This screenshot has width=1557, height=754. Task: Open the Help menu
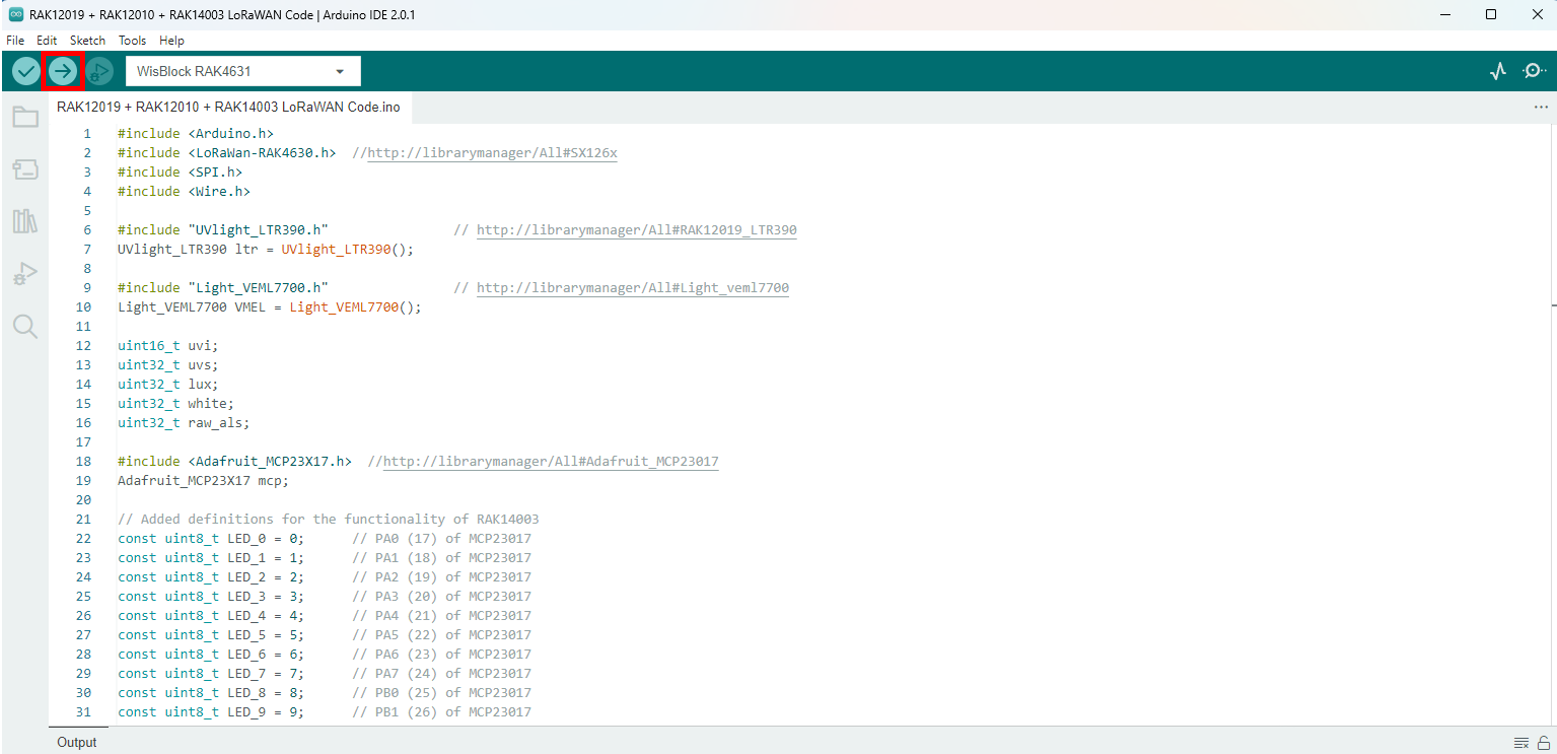[x=172, y=41]
